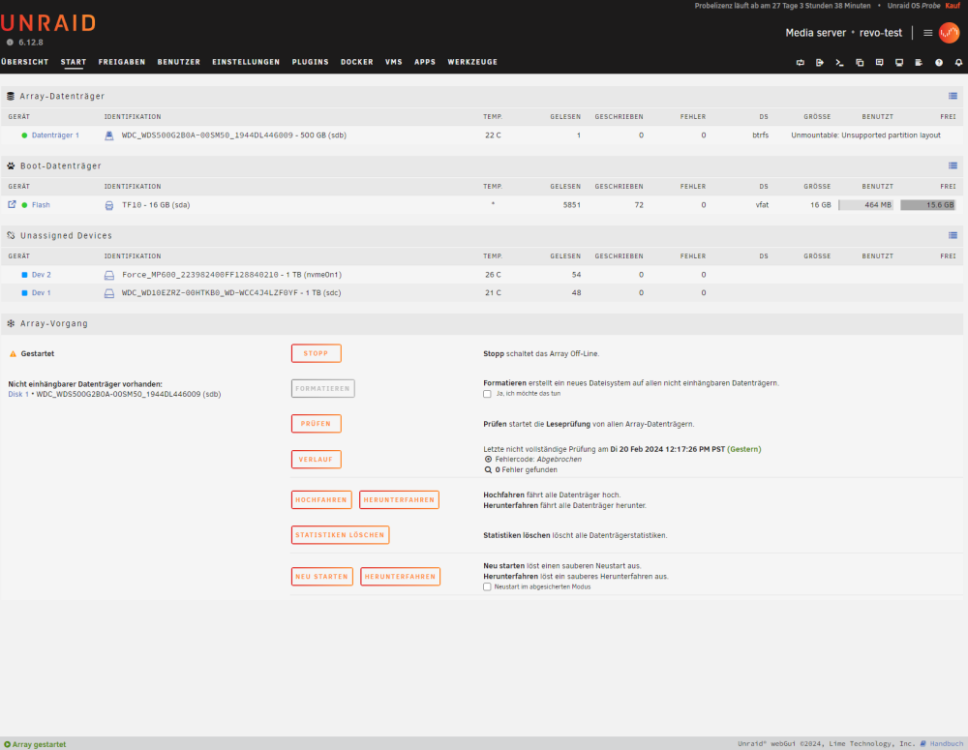Open the APPS menu tab
This screenshot has width=968, height=750.
[x=425, y=62]
